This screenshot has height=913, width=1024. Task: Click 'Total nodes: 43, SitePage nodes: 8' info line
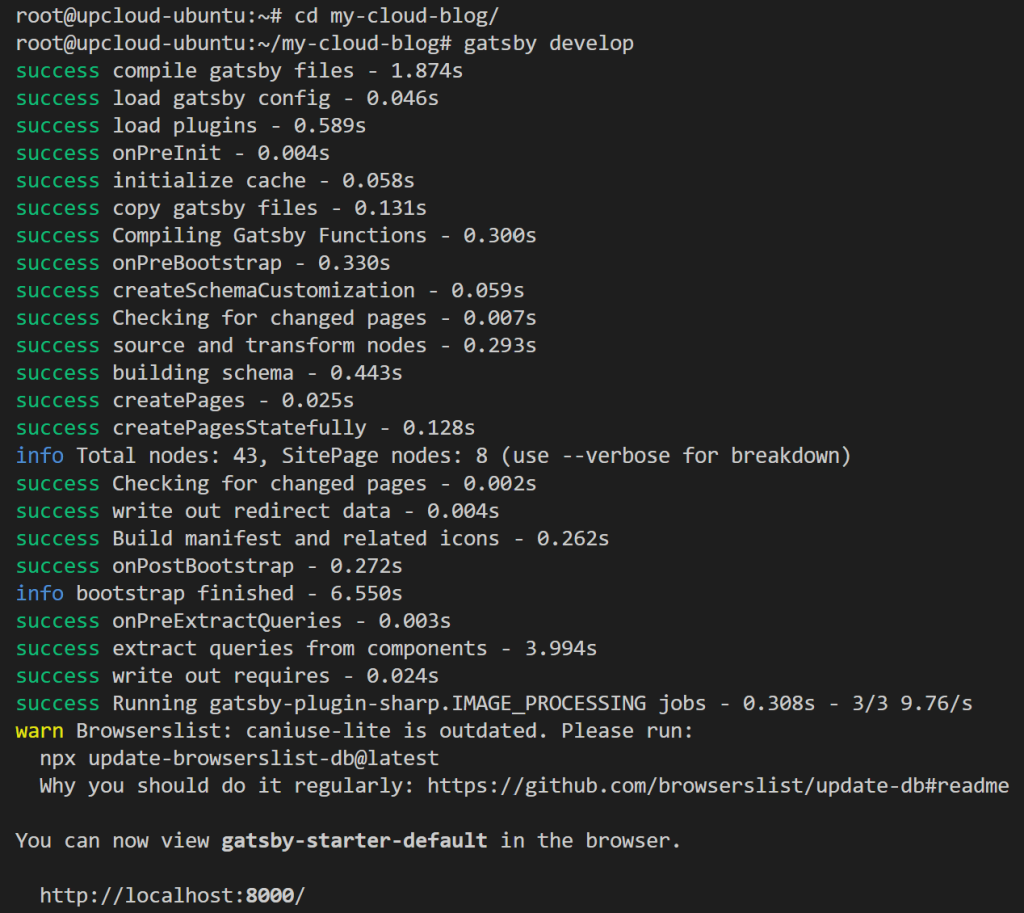434,456
